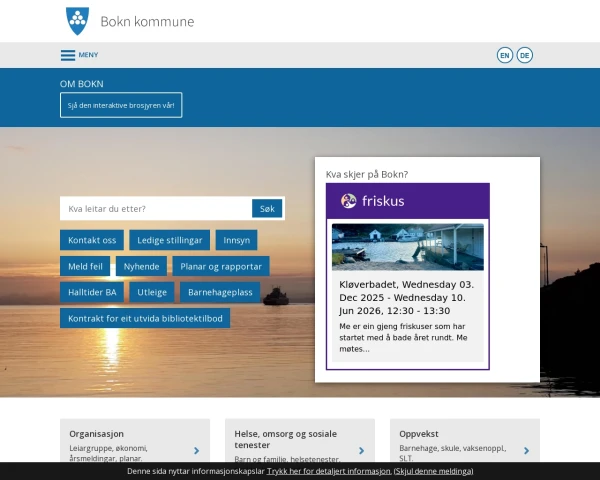Screen dimensions: 600x480
Task: Click the friskus logo icon
Action: pos(348,201)
